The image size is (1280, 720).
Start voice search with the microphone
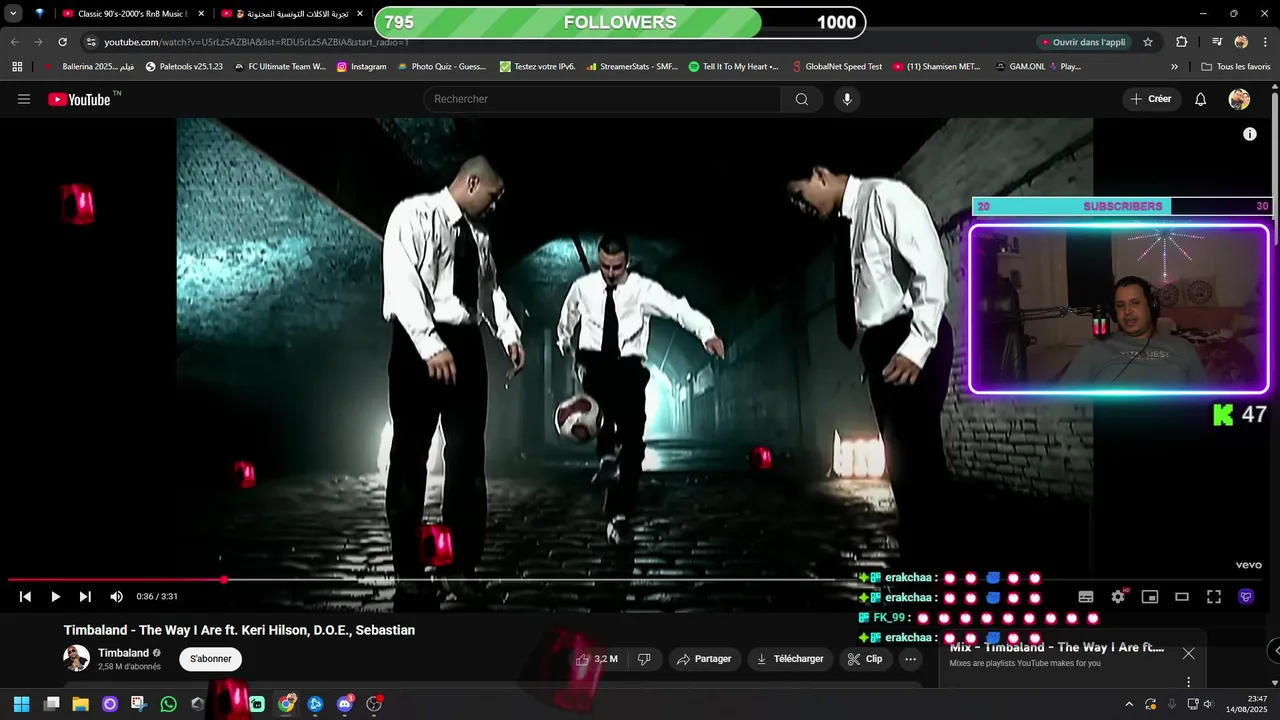point(847,99)
